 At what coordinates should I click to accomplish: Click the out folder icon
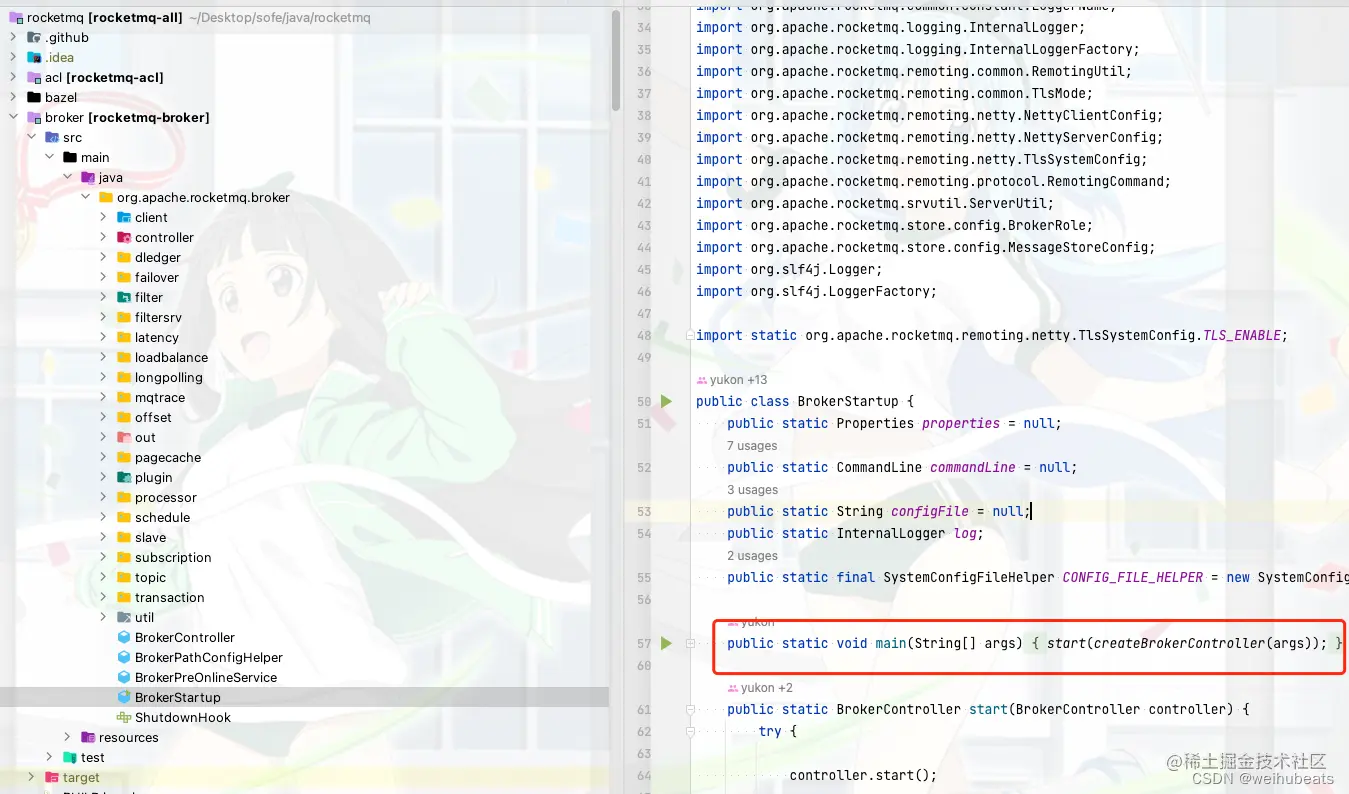point(124,437)
